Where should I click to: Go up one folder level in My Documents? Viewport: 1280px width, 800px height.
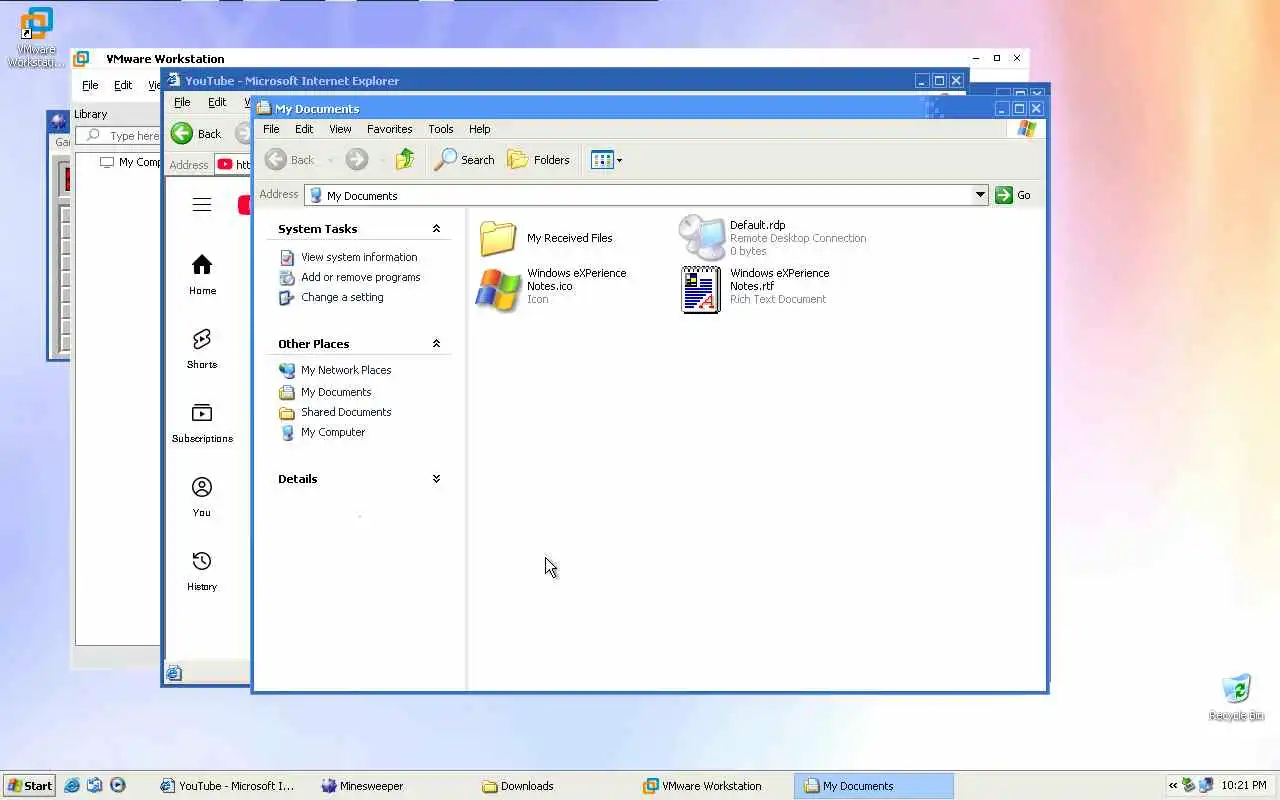pyautogui.click(x=404, y=160)
